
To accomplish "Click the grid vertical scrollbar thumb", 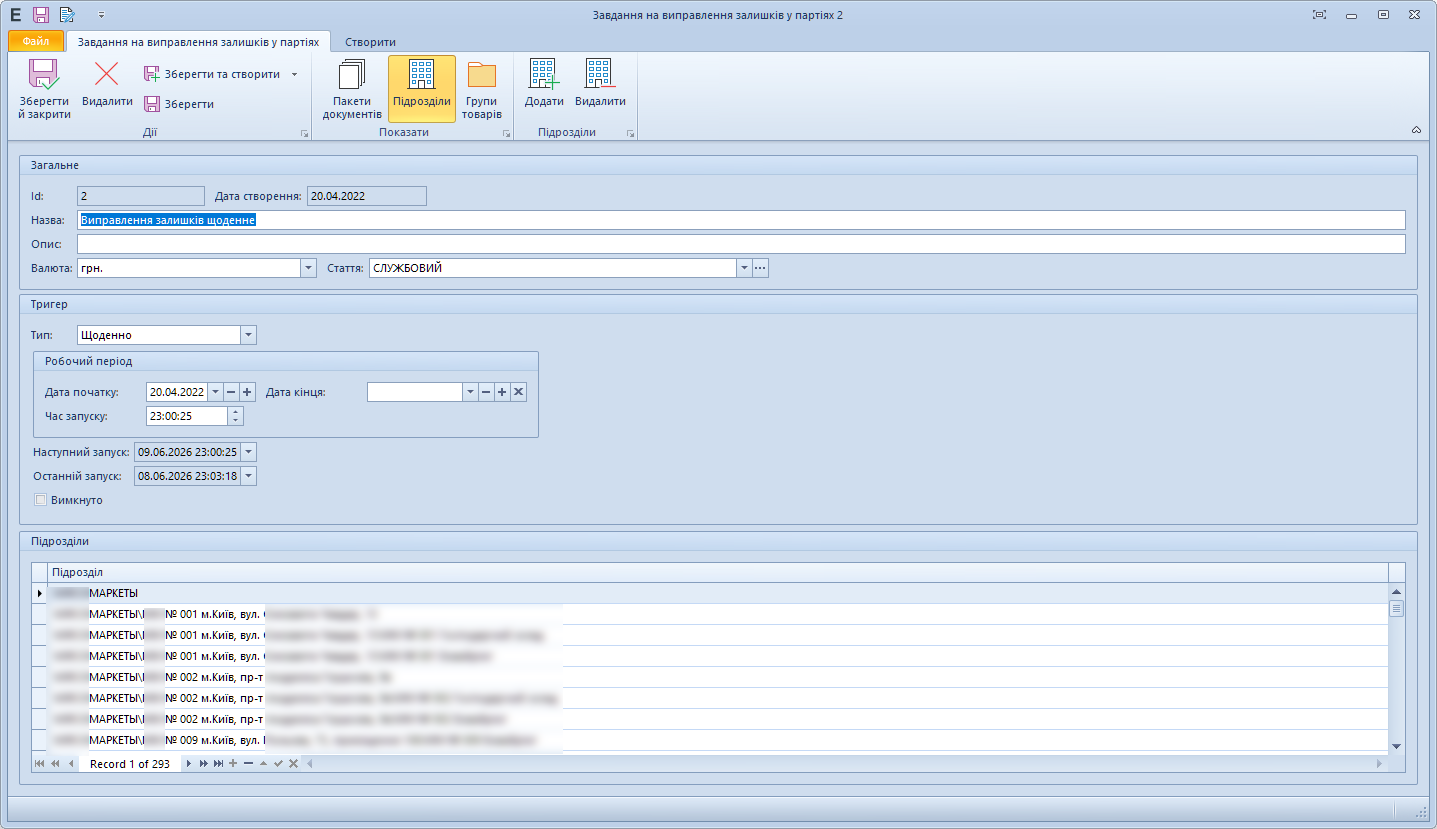I will click(x=1397, y=609).
